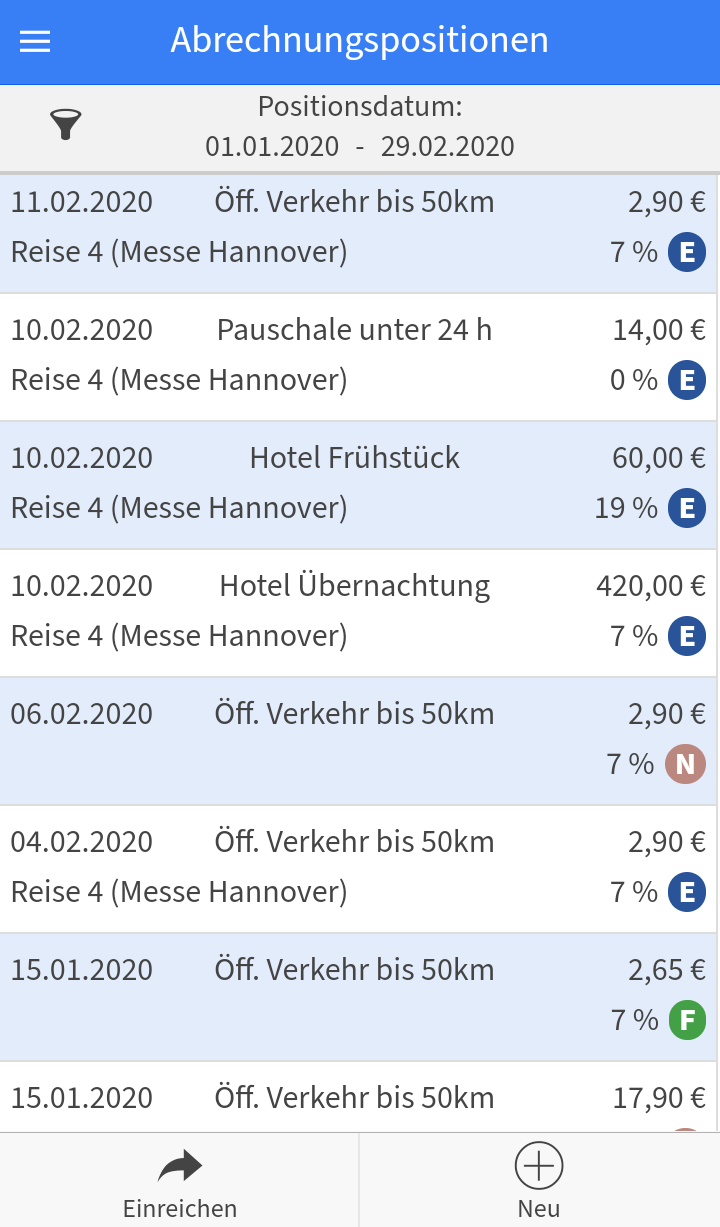Screen dimensions: 720x1227
Task: Tap the green F status badge
Action: coord(686,1020)
